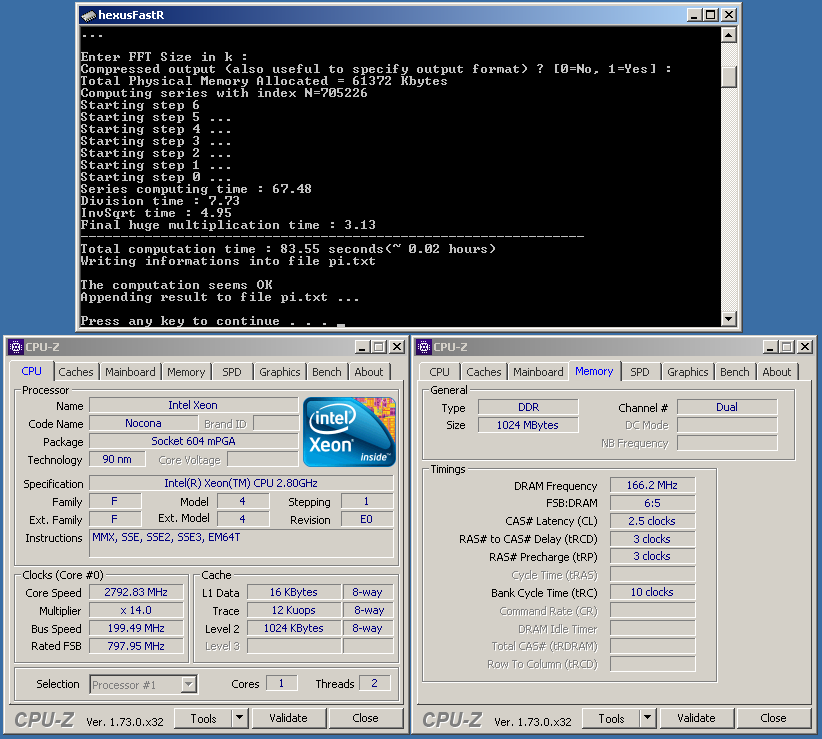Click the Core Speed value 2792.83 MHz
Image resolution: width=822 pixels, height=739 pixels.
136,592
